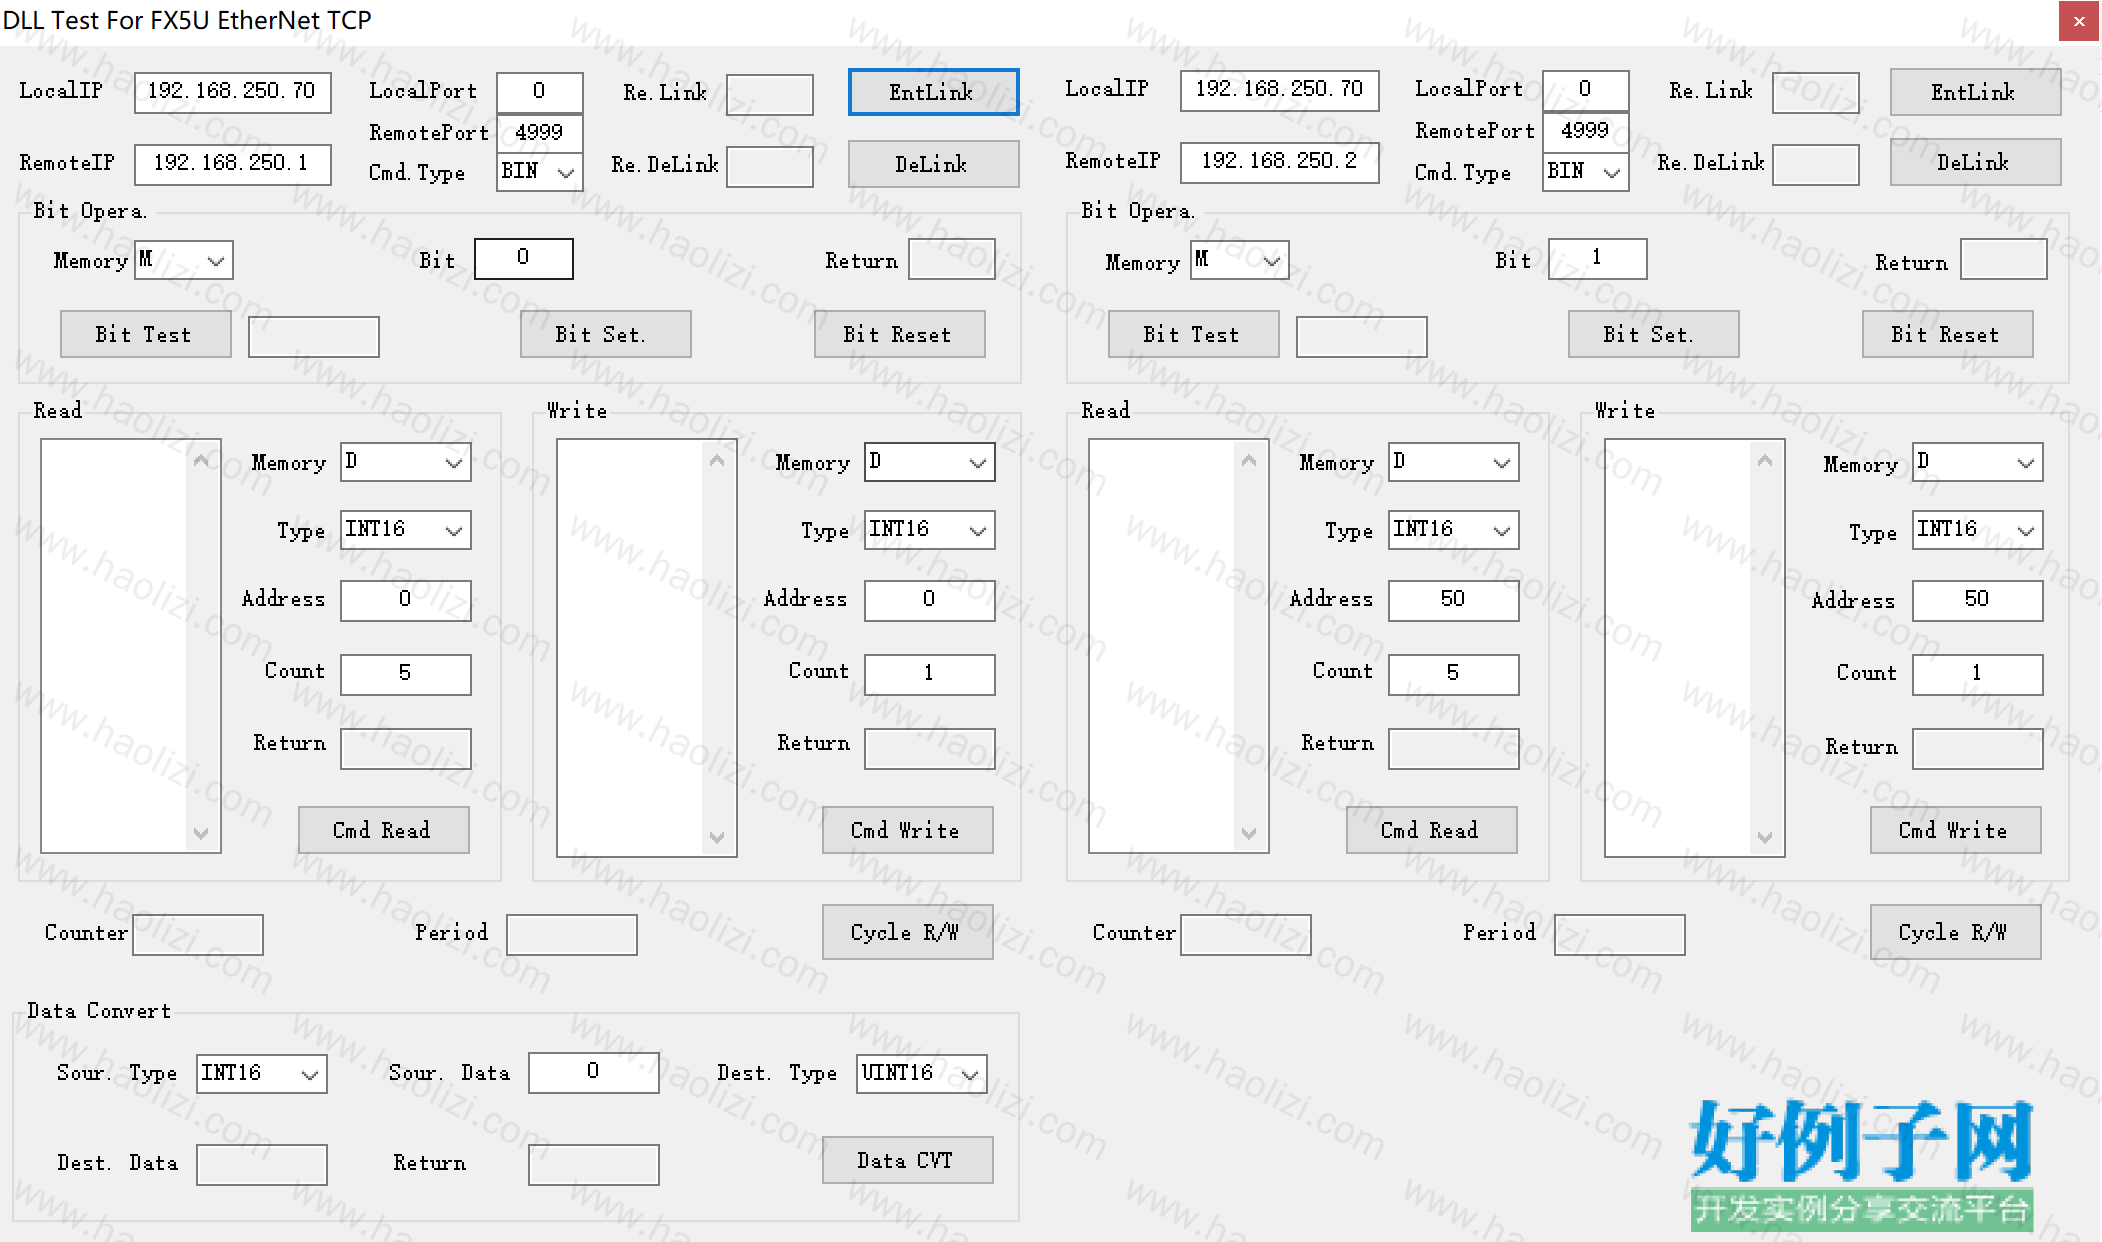Open Write Memory dropdown for remote 192.168.250.2
Screen dimensions: 2102x1242
coord(1977,462)
